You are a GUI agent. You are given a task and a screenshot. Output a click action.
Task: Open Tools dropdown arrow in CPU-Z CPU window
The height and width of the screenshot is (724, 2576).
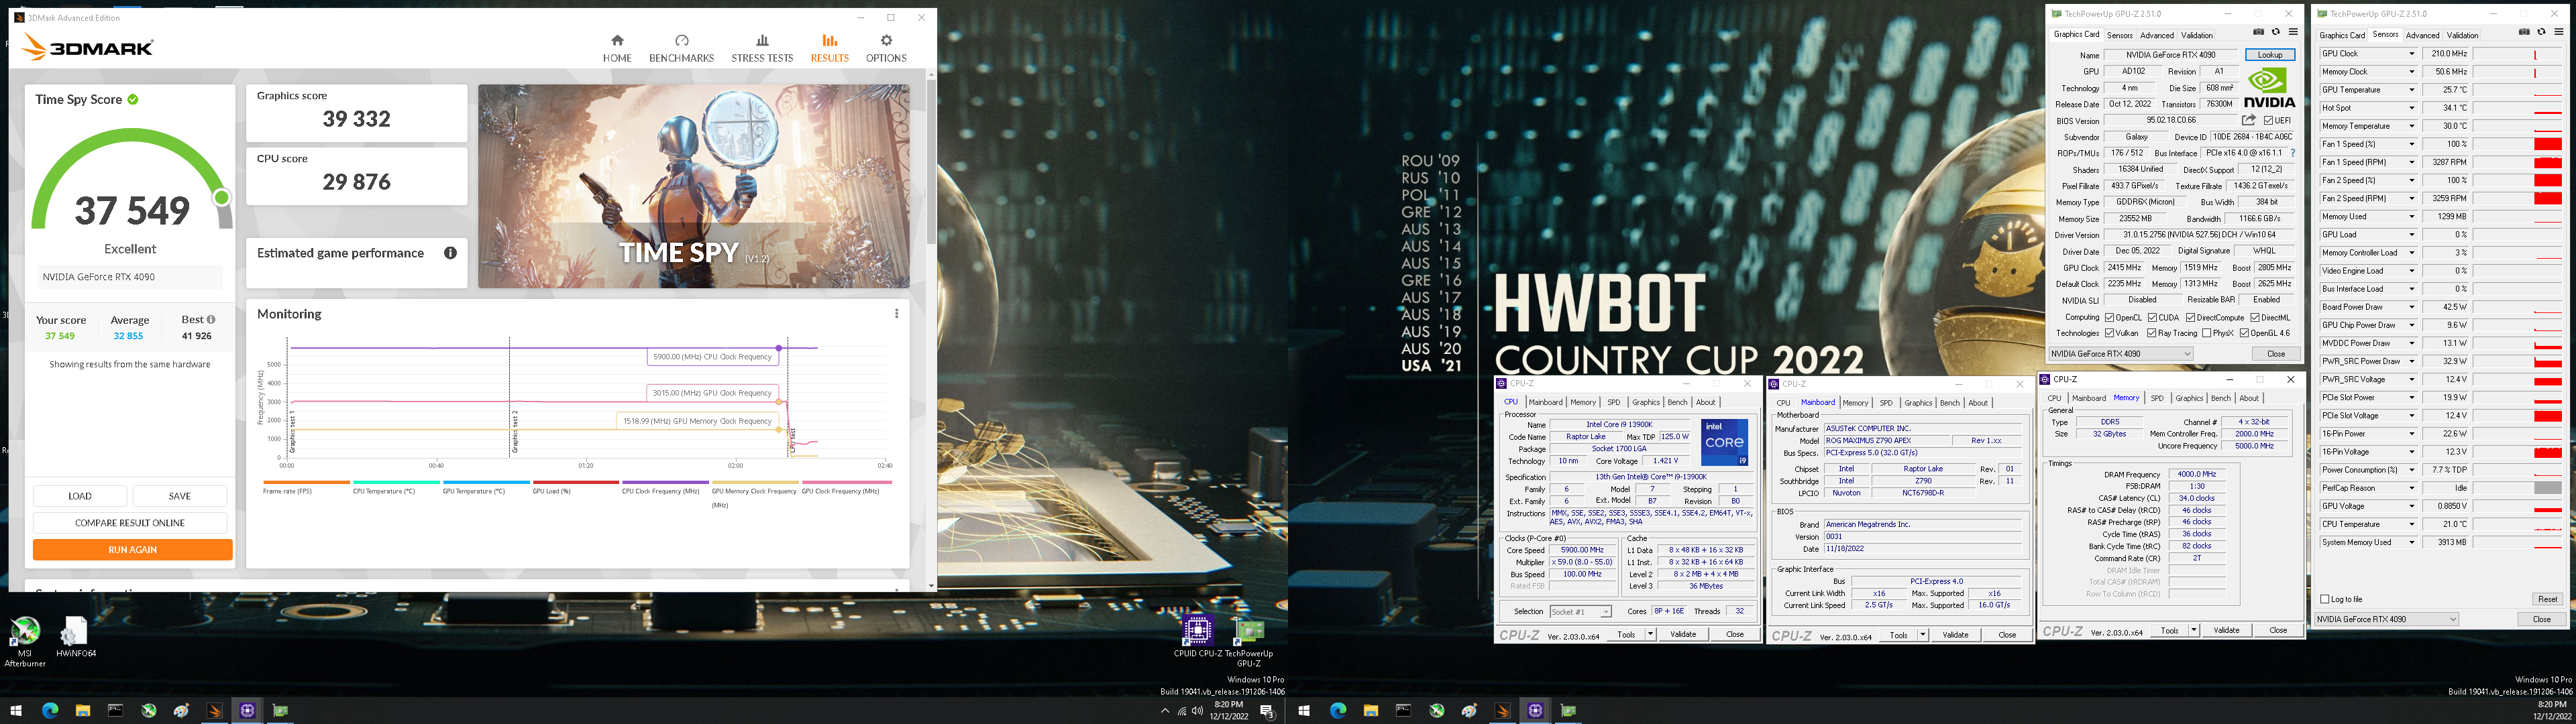coord(1650,634)
